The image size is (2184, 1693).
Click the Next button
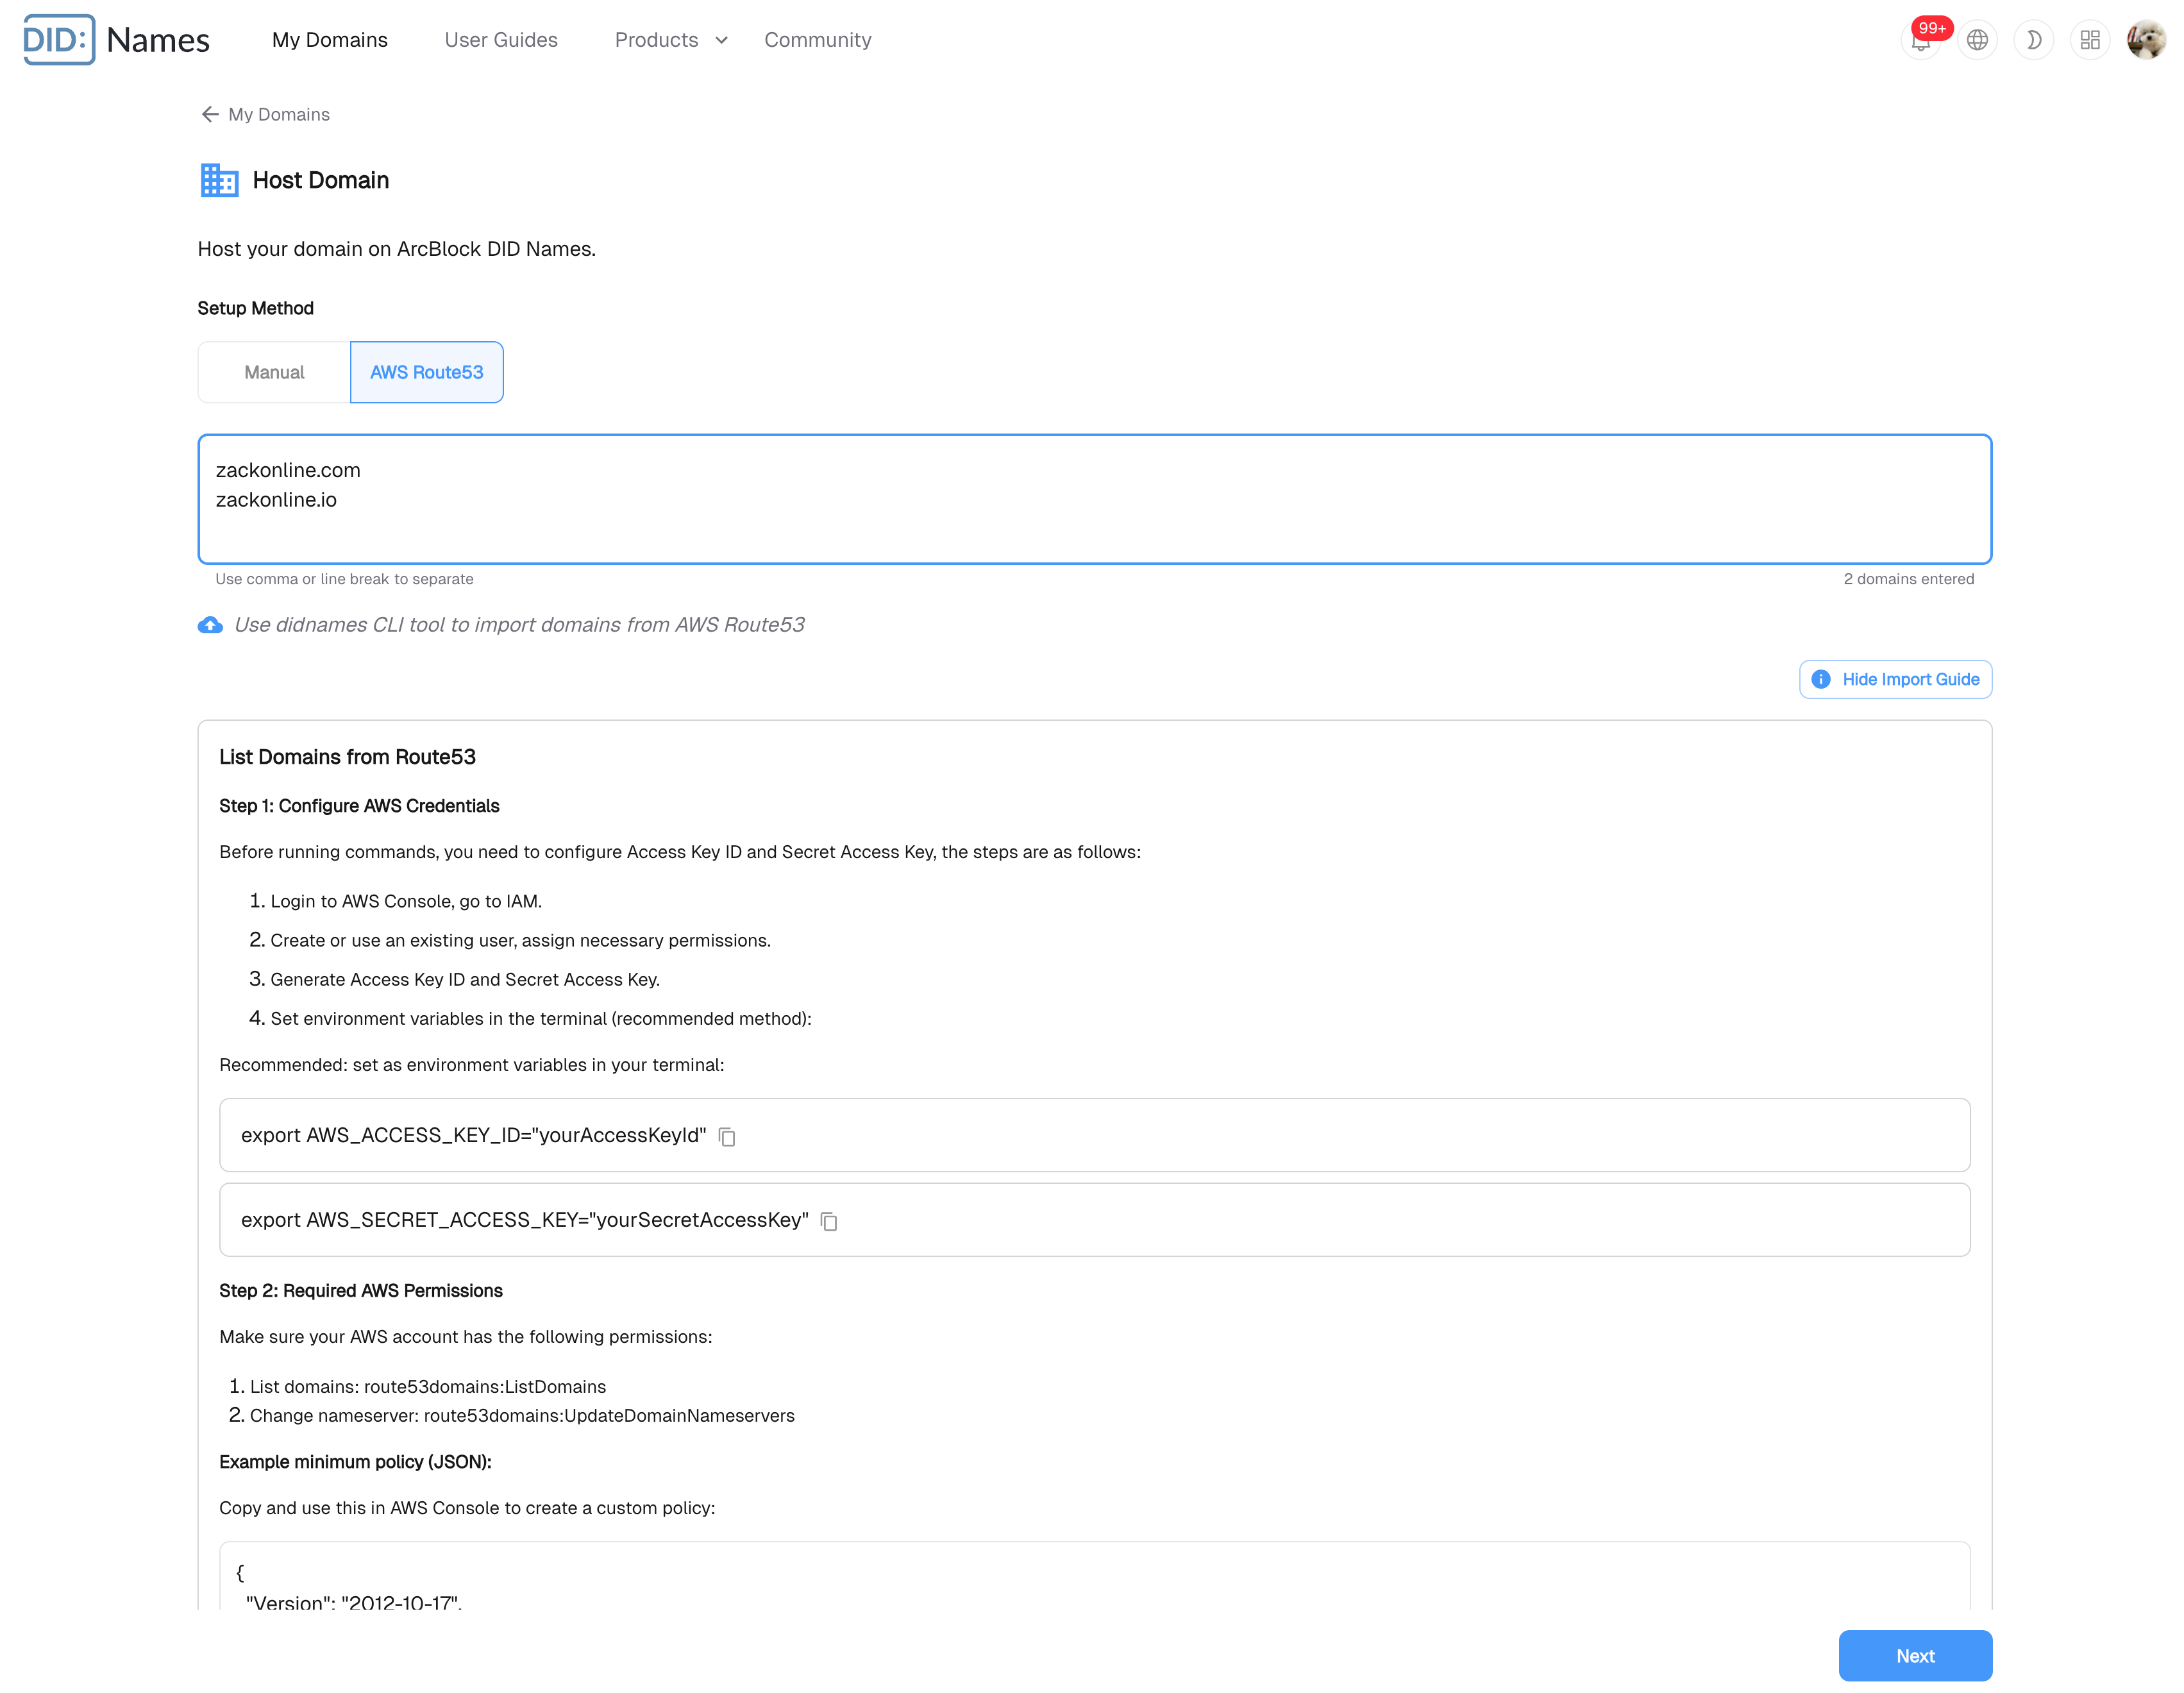[1914, 1656]
